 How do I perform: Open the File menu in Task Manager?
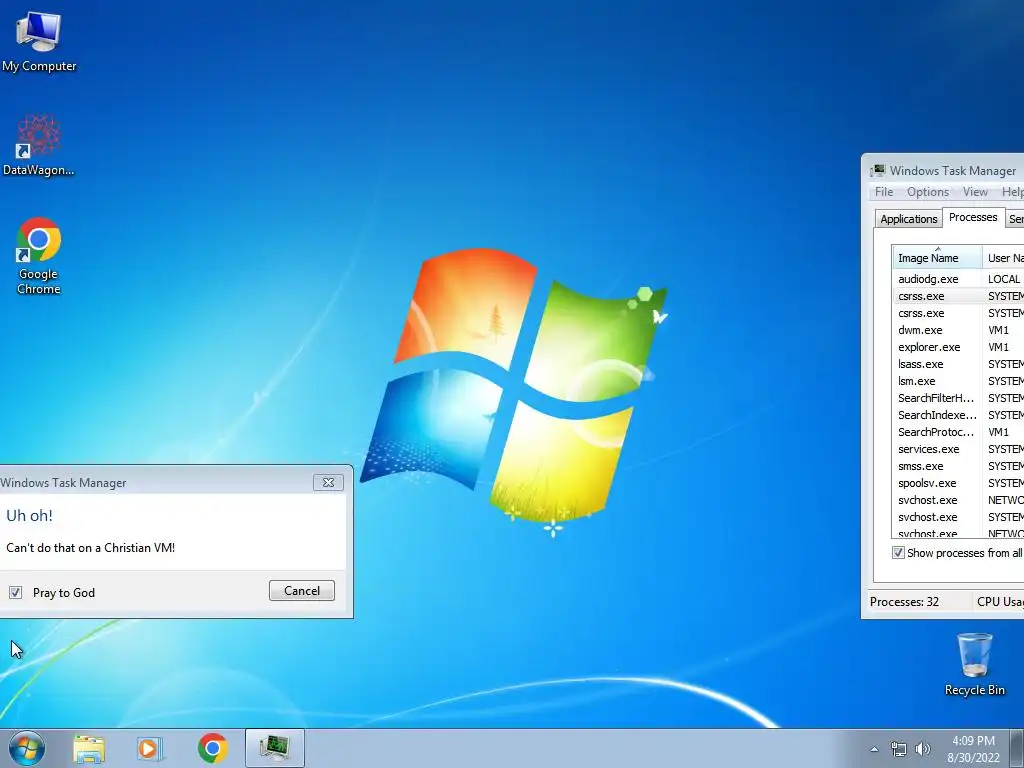tap(884, 191)
